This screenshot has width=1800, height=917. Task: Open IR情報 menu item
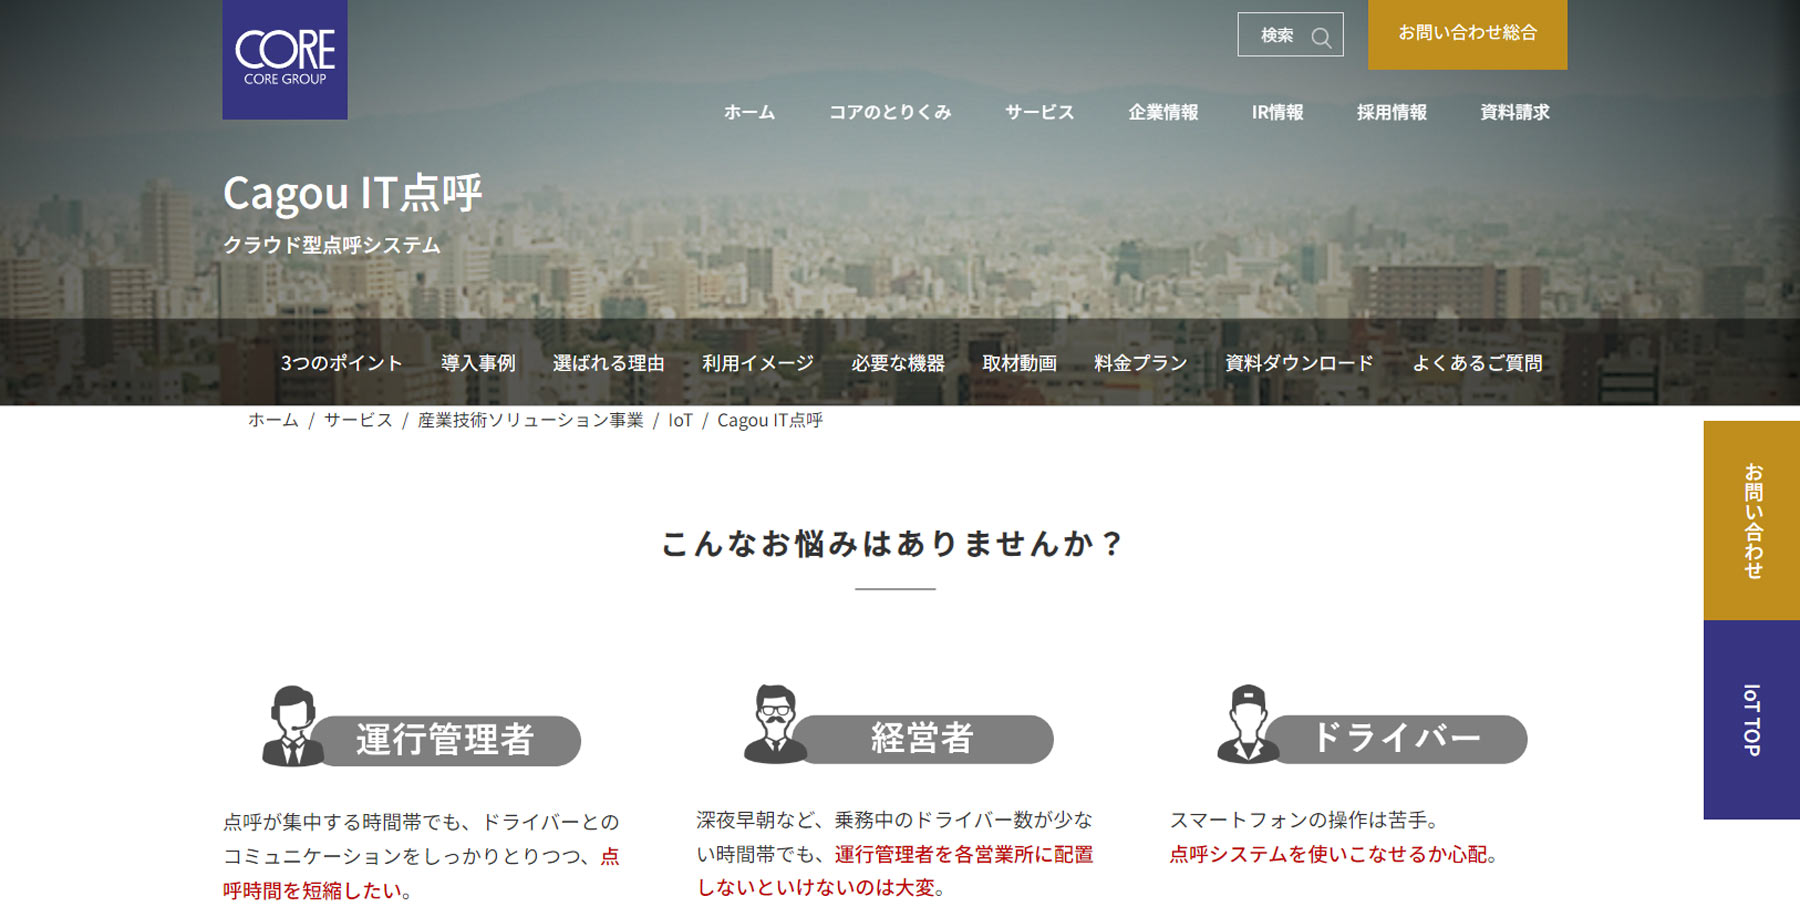(1277, 112)
